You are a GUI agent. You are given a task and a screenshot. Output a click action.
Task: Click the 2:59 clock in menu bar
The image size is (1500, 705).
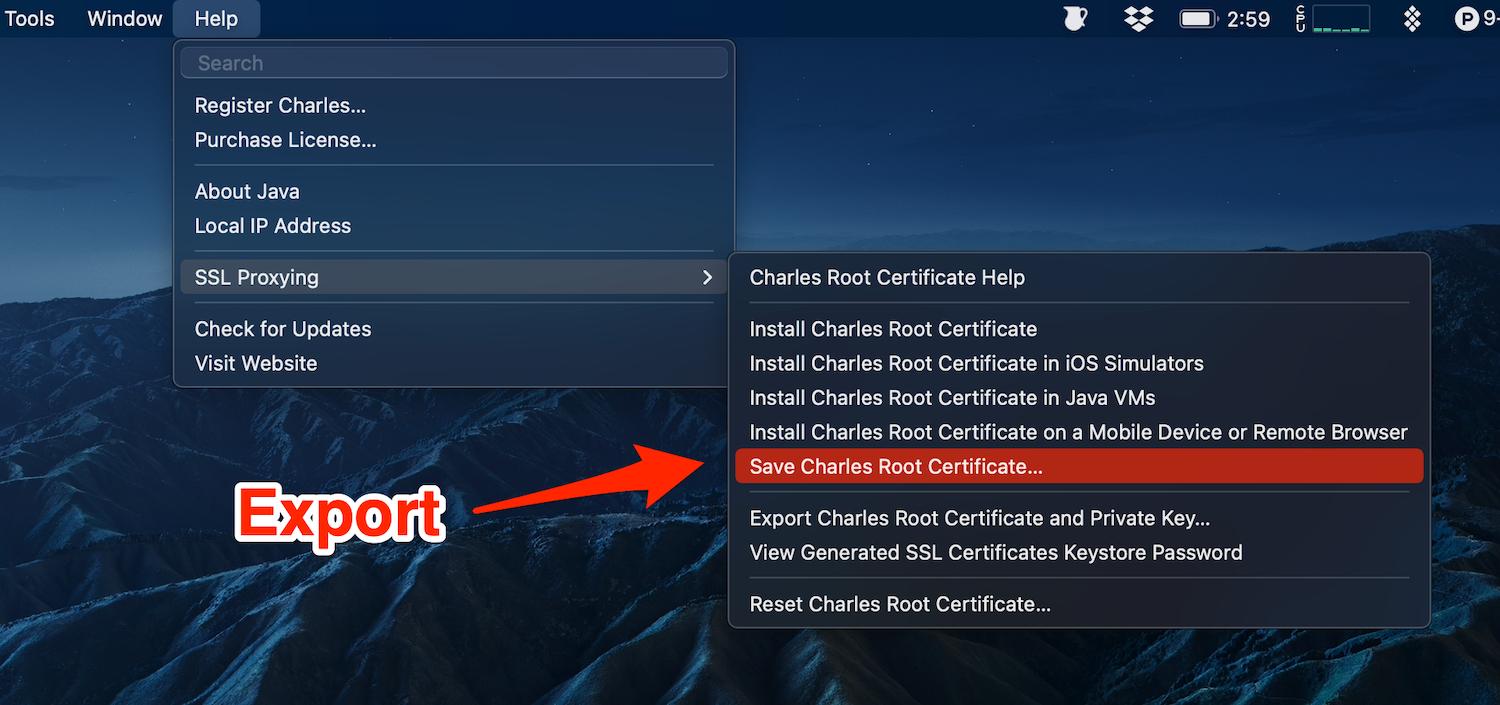1248,19
